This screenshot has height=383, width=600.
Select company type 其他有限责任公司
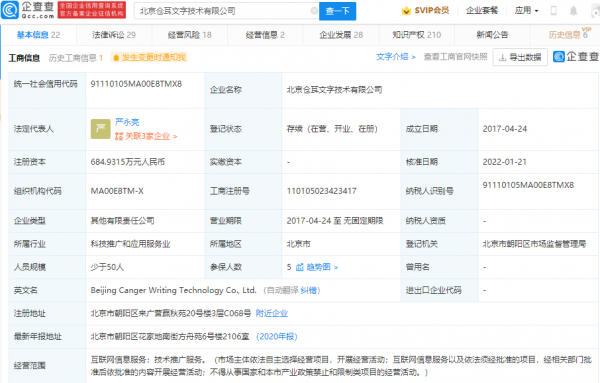[122, 221]
